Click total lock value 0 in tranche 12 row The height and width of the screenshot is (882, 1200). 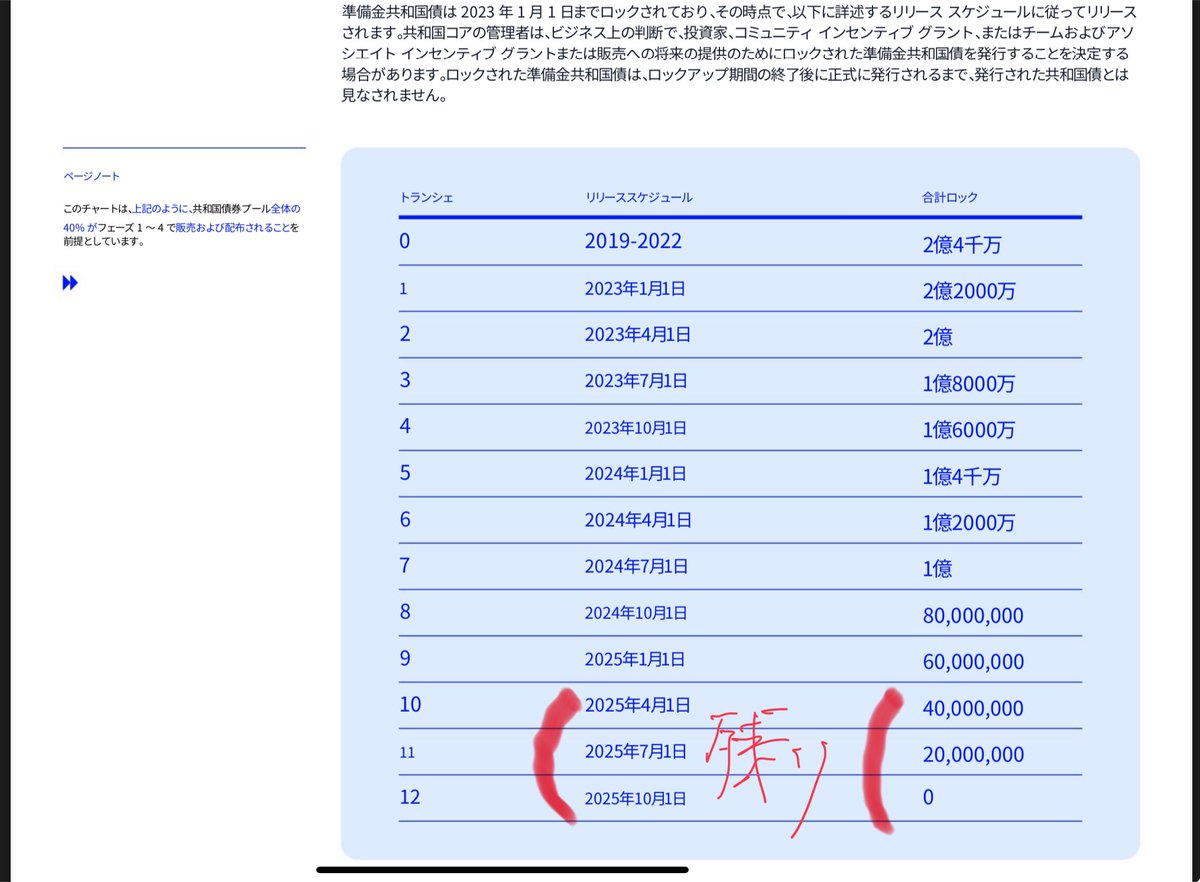coord(928,798)
